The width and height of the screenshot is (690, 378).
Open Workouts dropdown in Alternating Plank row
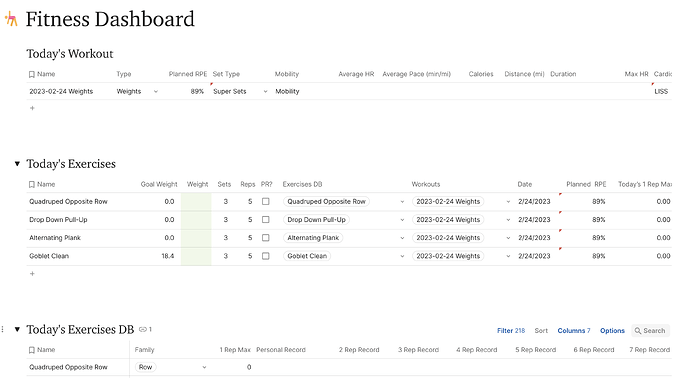click(x=508, y=238)
